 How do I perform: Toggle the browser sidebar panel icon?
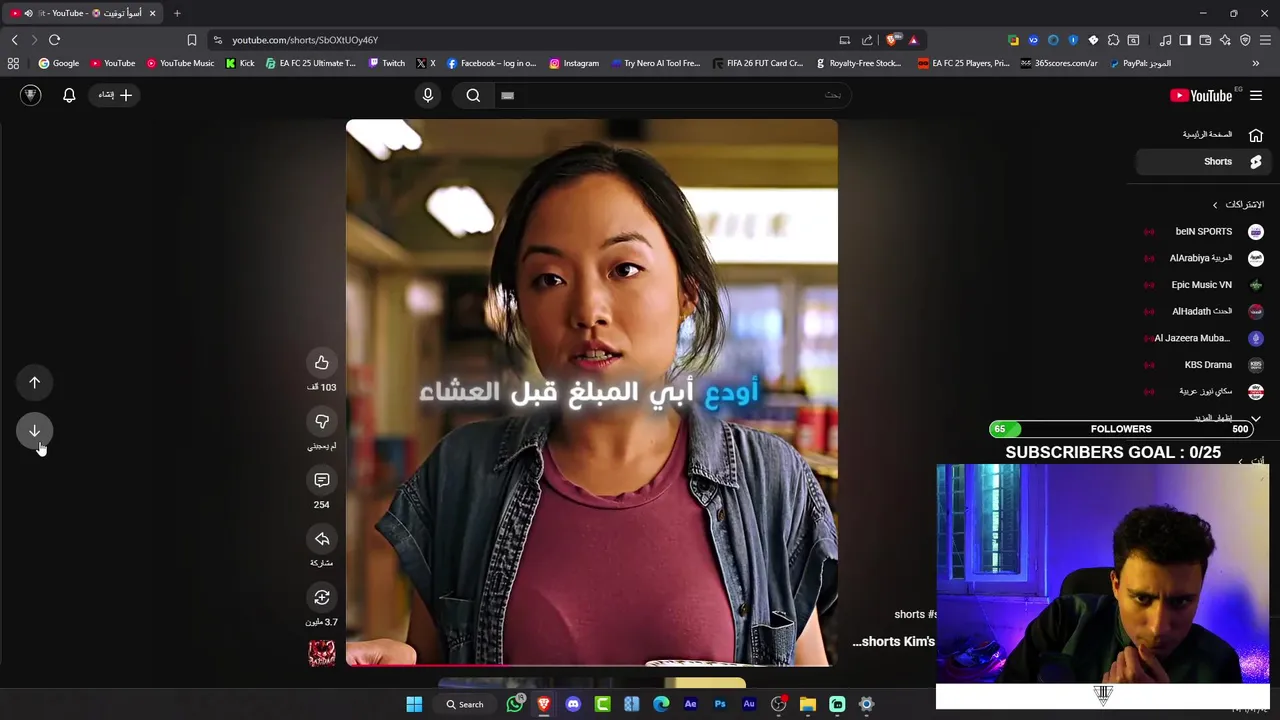1185,40
